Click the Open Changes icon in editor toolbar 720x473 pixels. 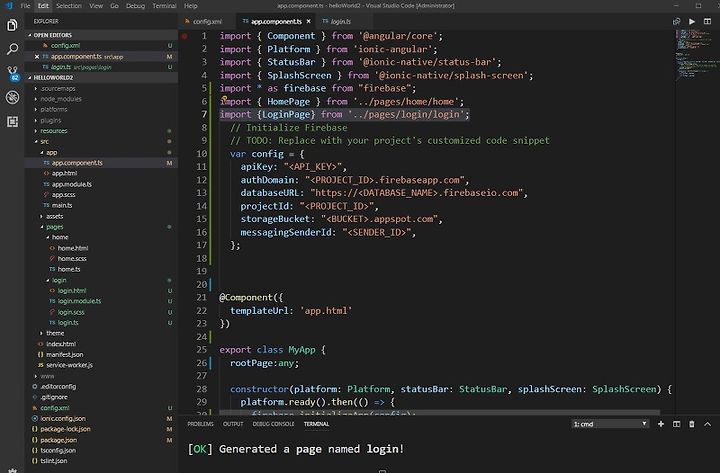point(676,22)
